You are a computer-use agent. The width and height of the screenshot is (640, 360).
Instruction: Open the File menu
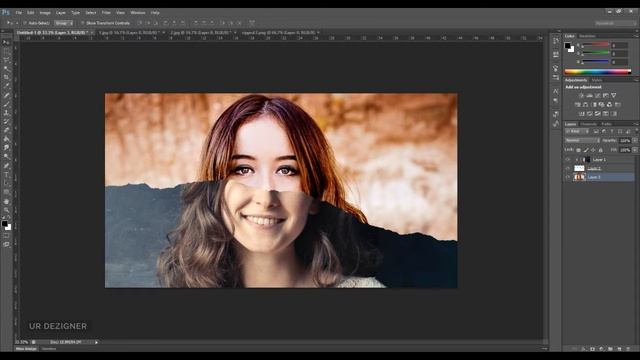[19, 13]
